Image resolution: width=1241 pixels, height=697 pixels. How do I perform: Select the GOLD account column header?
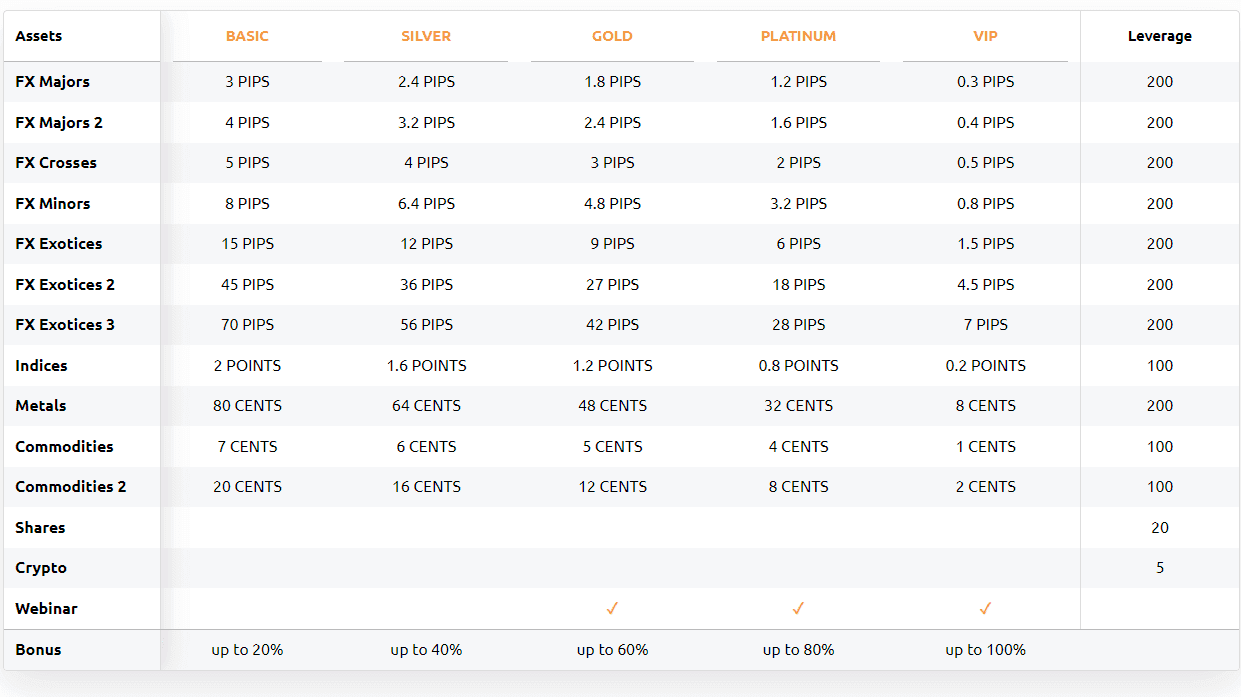(612, 36)
